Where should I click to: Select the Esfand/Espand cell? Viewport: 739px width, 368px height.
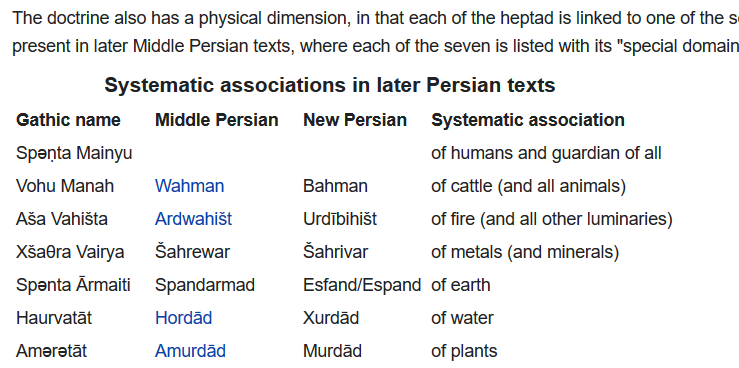[362, 285]
